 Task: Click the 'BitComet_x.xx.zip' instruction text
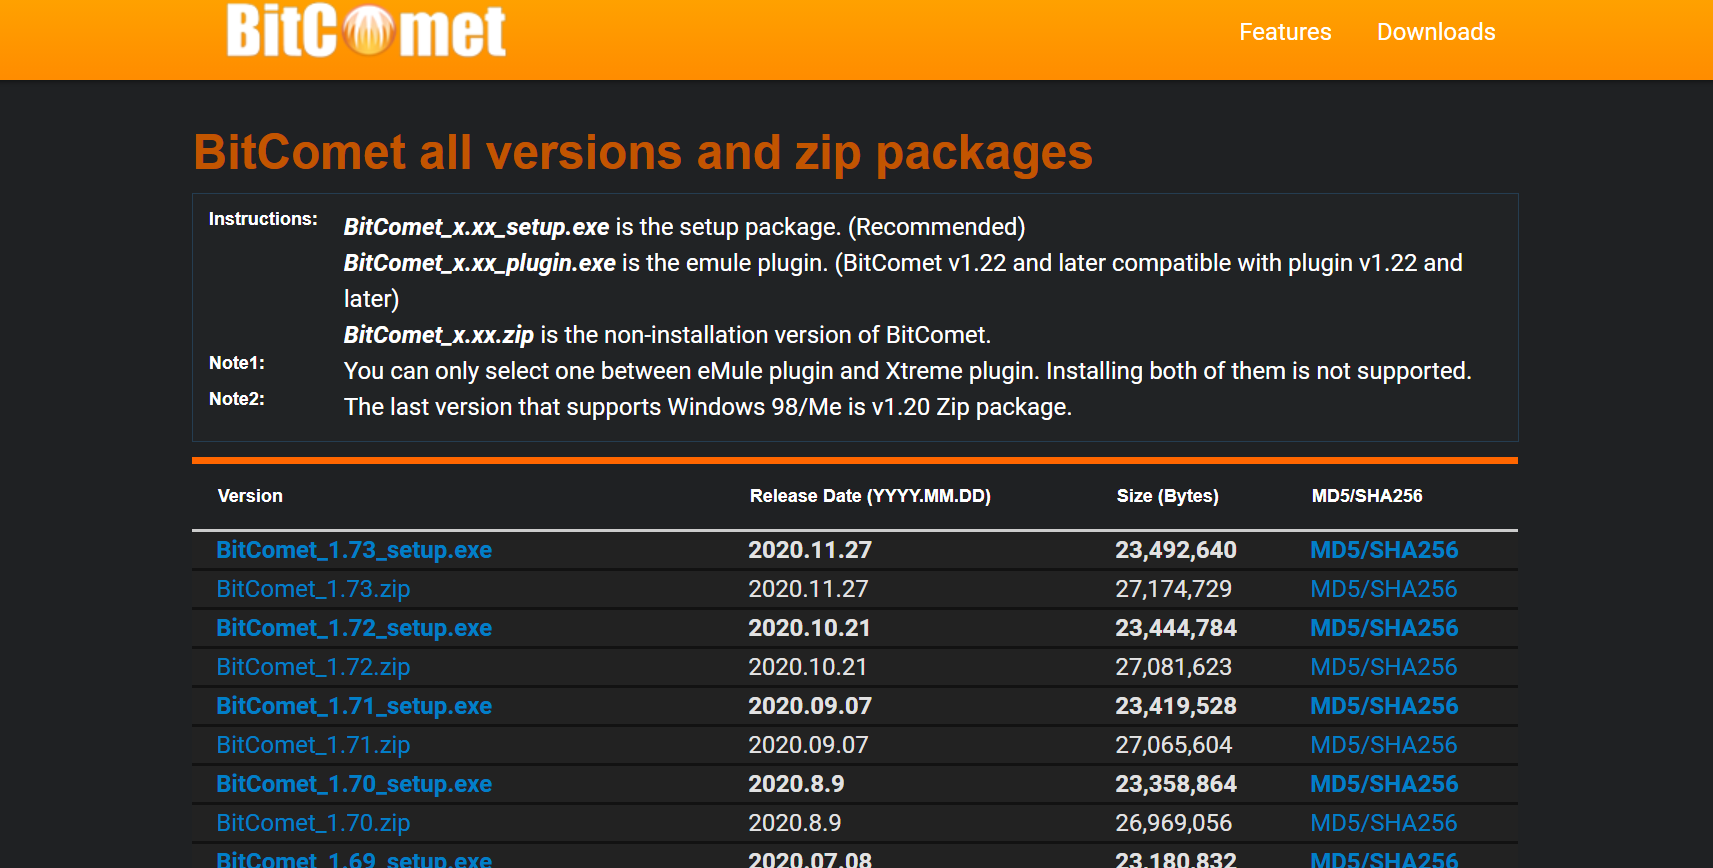pyautogui.click(x=439, y=335)
